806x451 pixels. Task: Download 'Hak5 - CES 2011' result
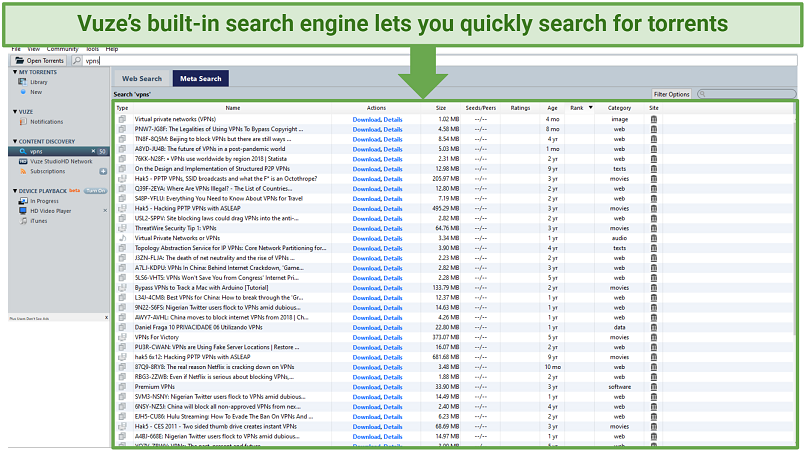[x=367, y=427]
